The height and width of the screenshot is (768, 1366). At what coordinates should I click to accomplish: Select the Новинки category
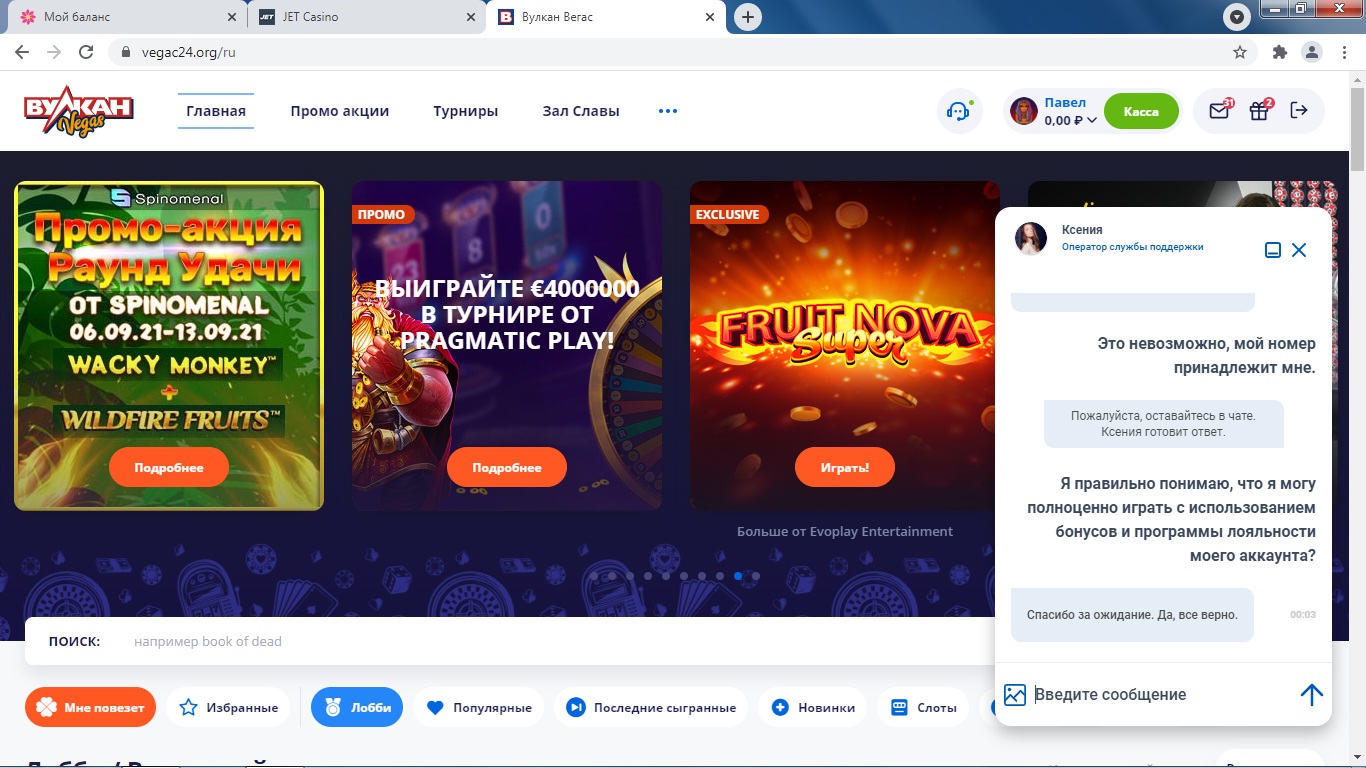(x=813, y=707)
